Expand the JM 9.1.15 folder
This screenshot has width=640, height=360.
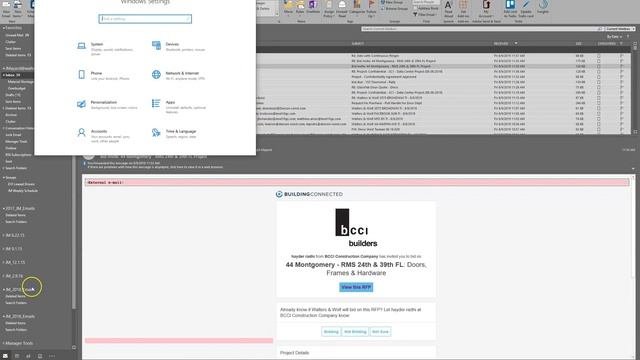(4, 249)
